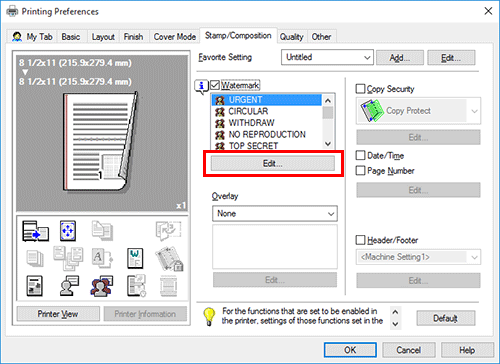Select TOP SECRET in the watermark list
This screenshot has width=500, height=364.
pos(267,146)
